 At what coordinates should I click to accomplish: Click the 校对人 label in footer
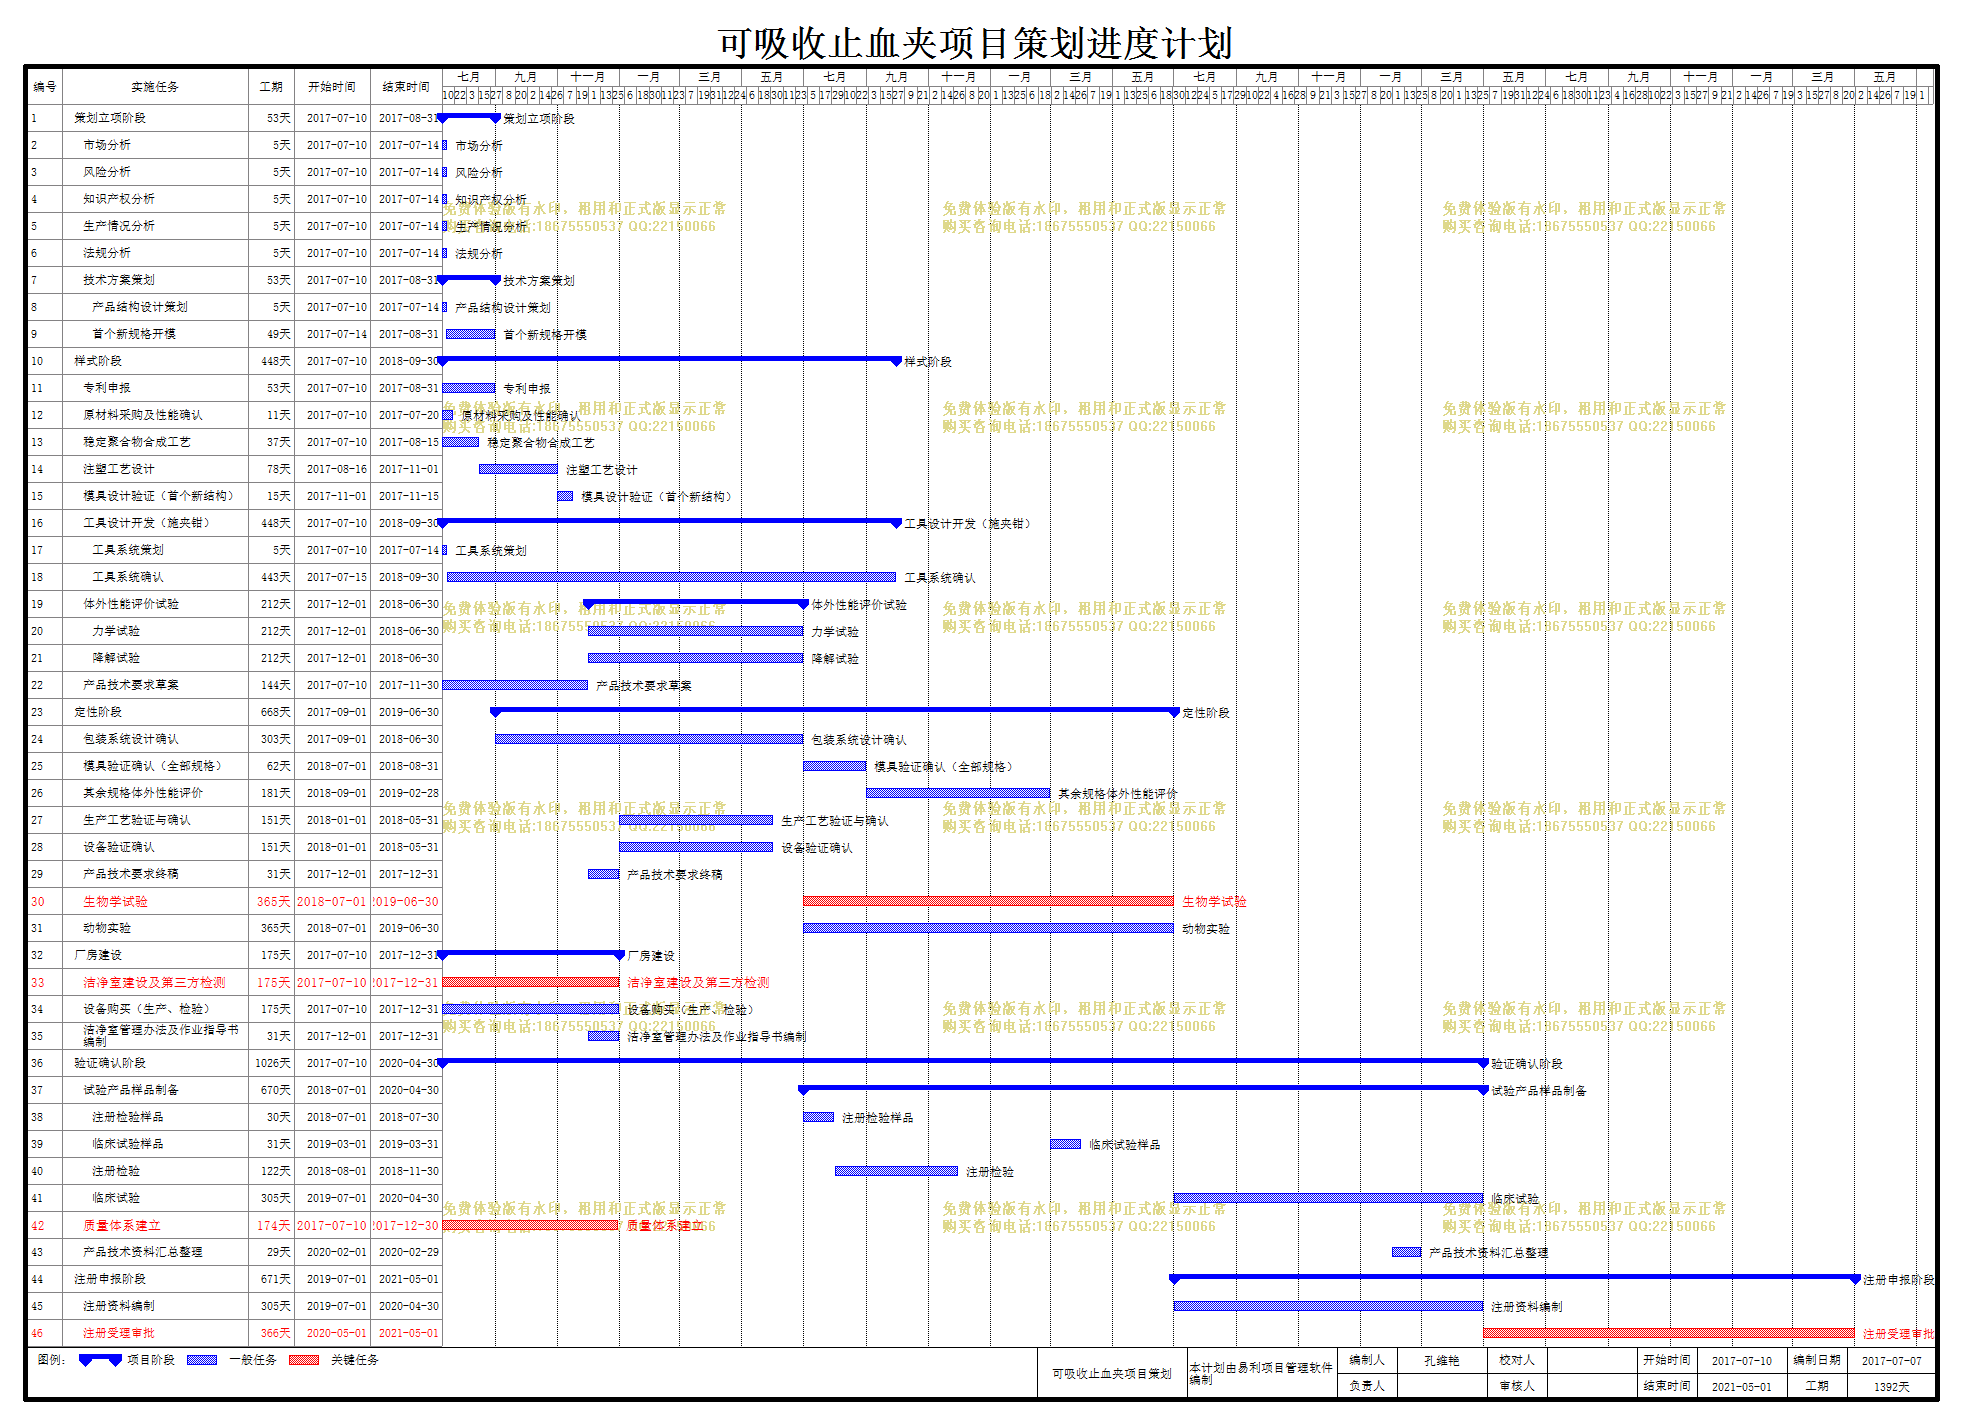pos(1517,1360)
